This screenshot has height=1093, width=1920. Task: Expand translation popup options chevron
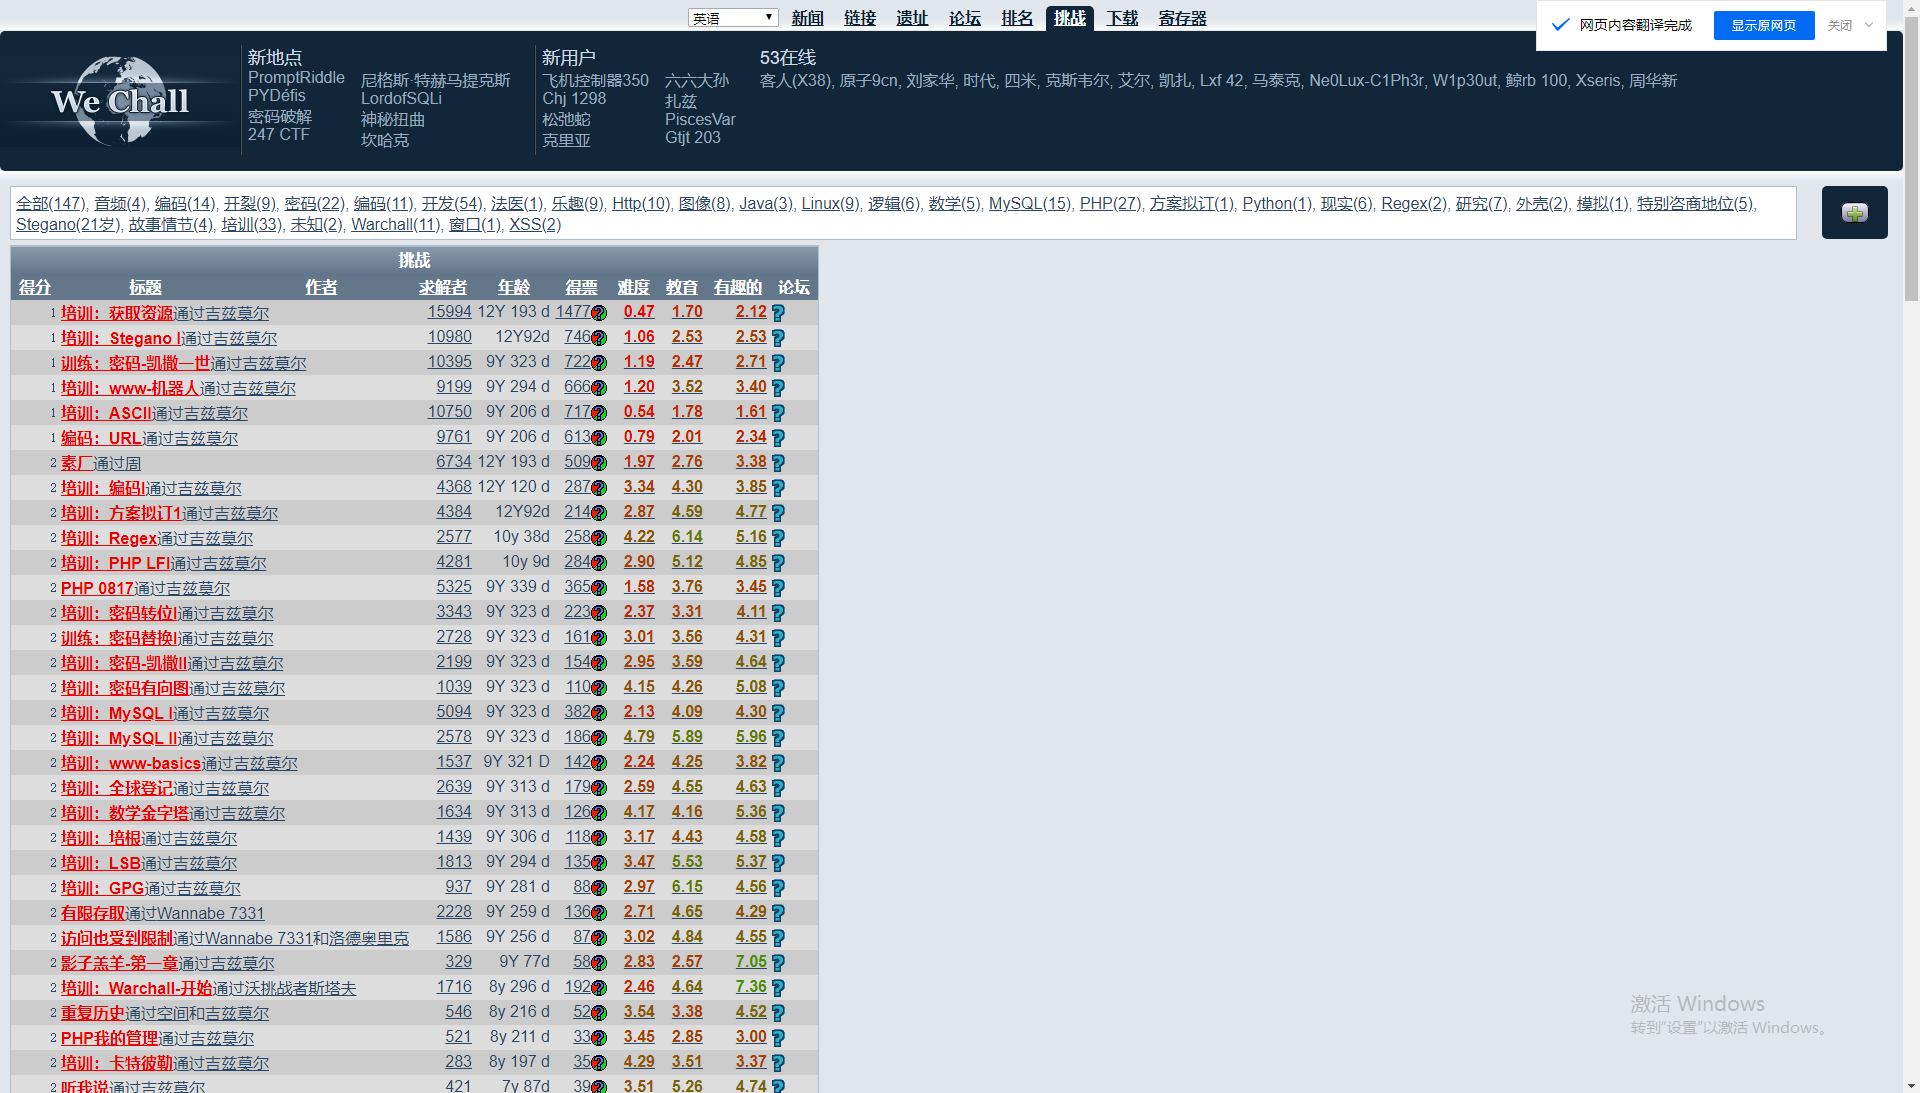[1869, 25]
